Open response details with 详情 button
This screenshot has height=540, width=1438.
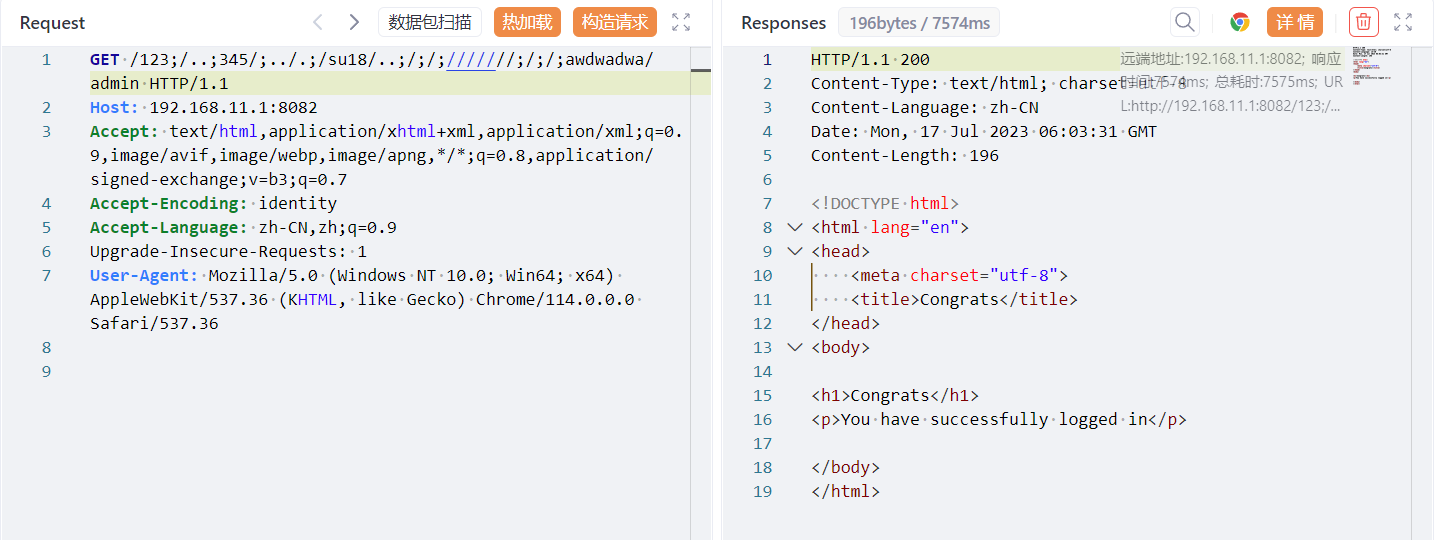tap(1294, 22)
